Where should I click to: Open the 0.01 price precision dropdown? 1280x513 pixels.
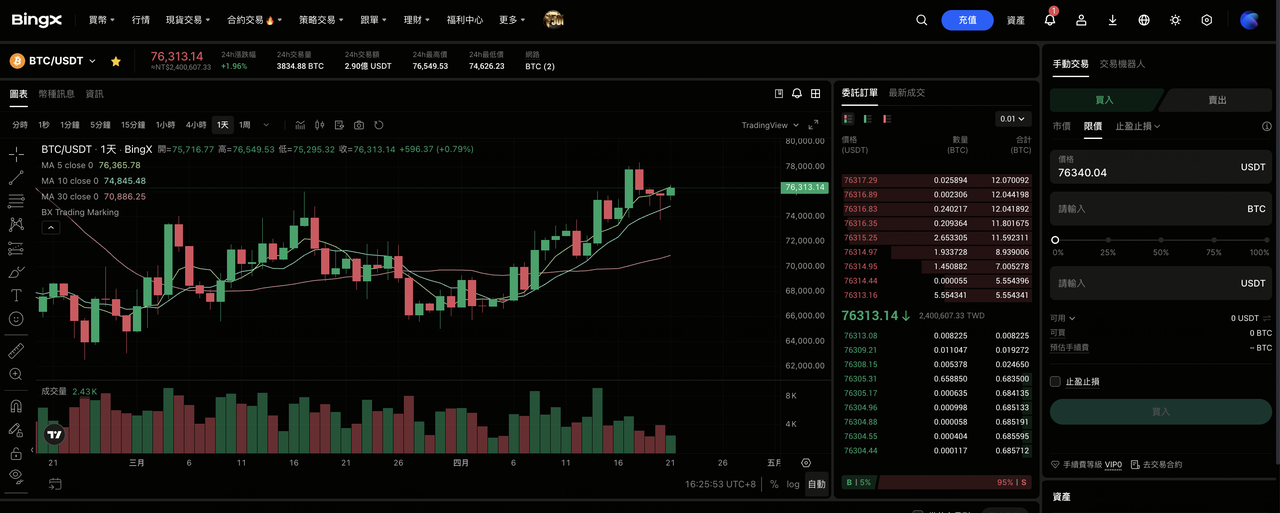[1012, 119]
